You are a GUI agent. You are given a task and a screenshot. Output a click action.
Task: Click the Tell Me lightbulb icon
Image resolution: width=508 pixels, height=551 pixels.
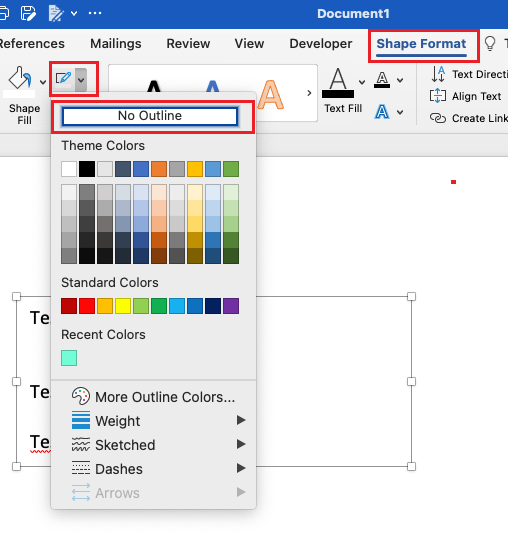(490, 44)
